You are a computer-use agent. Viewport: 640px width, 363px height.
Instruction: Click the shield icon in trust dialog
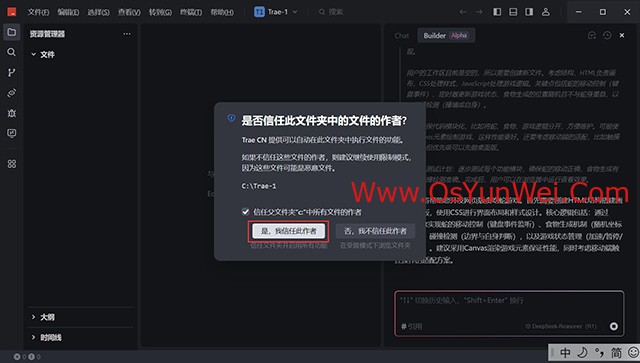(x=231, y=118)
